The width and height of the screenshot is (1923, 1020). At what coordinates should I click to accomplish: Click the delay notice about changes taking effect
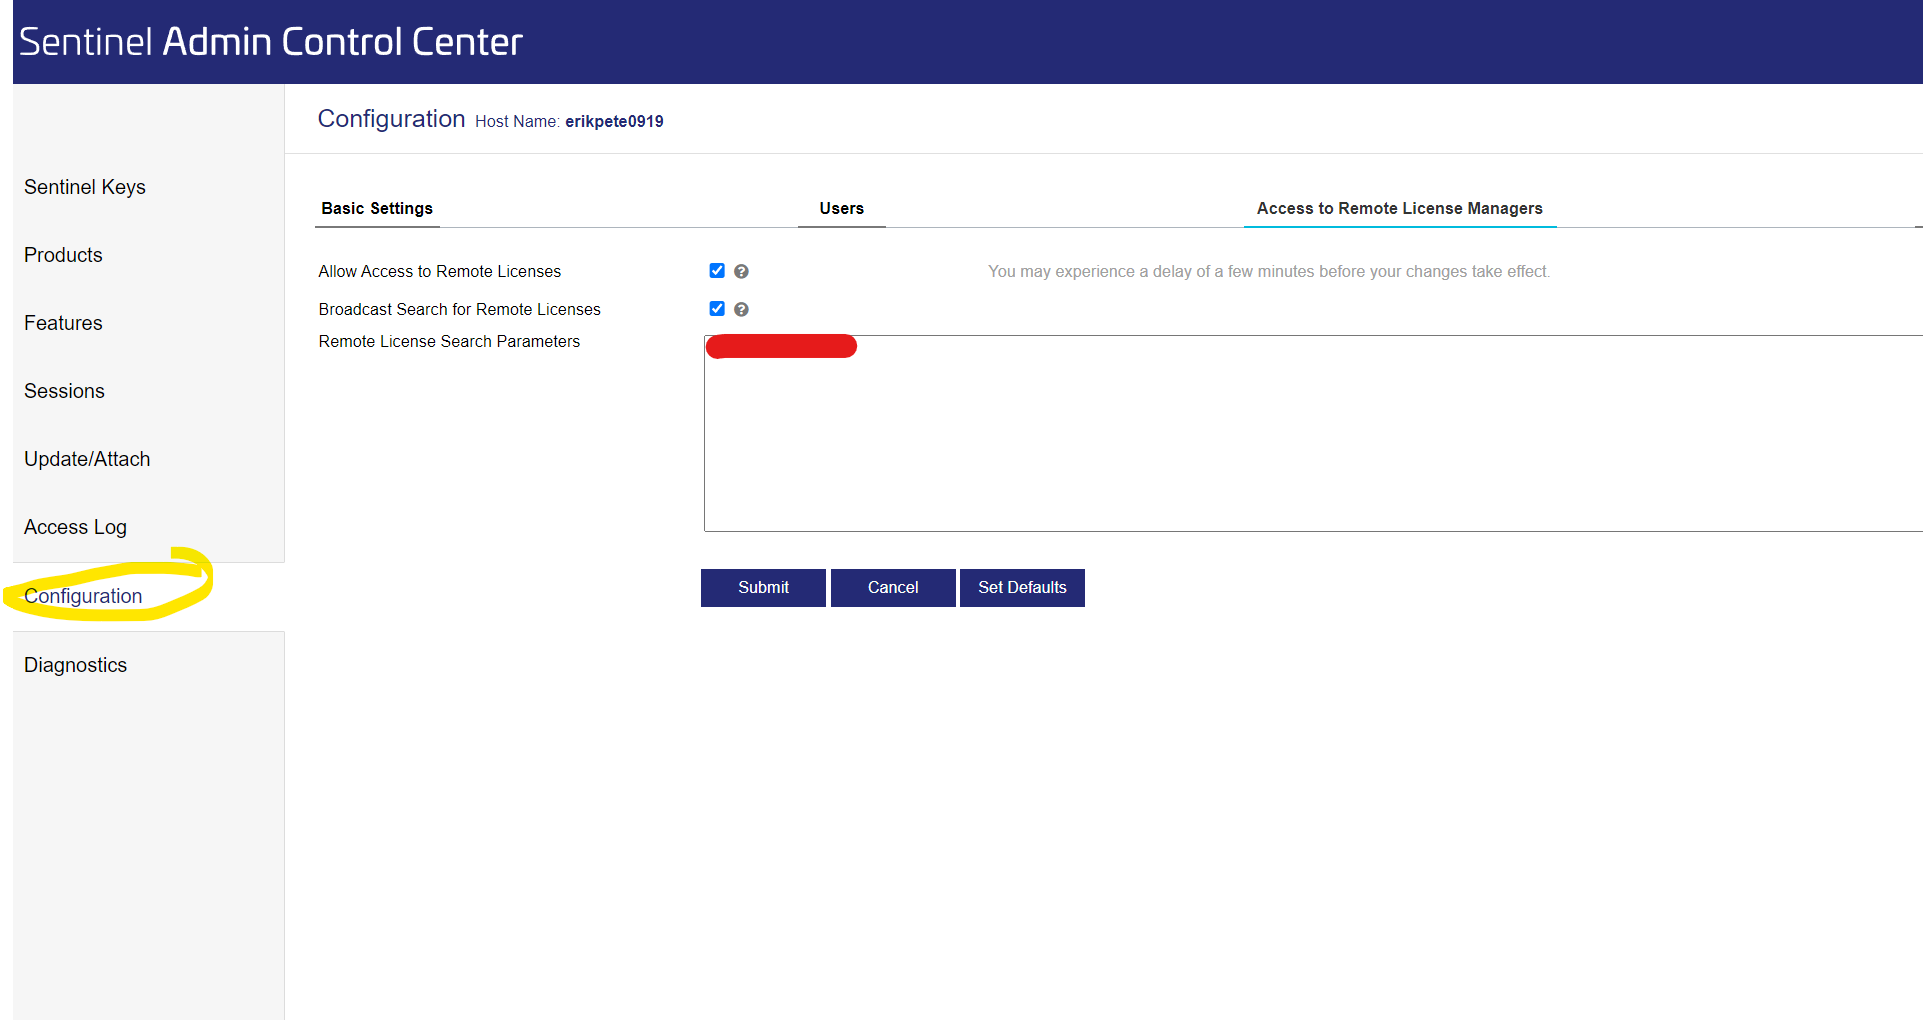click(x=1269, y=271)
